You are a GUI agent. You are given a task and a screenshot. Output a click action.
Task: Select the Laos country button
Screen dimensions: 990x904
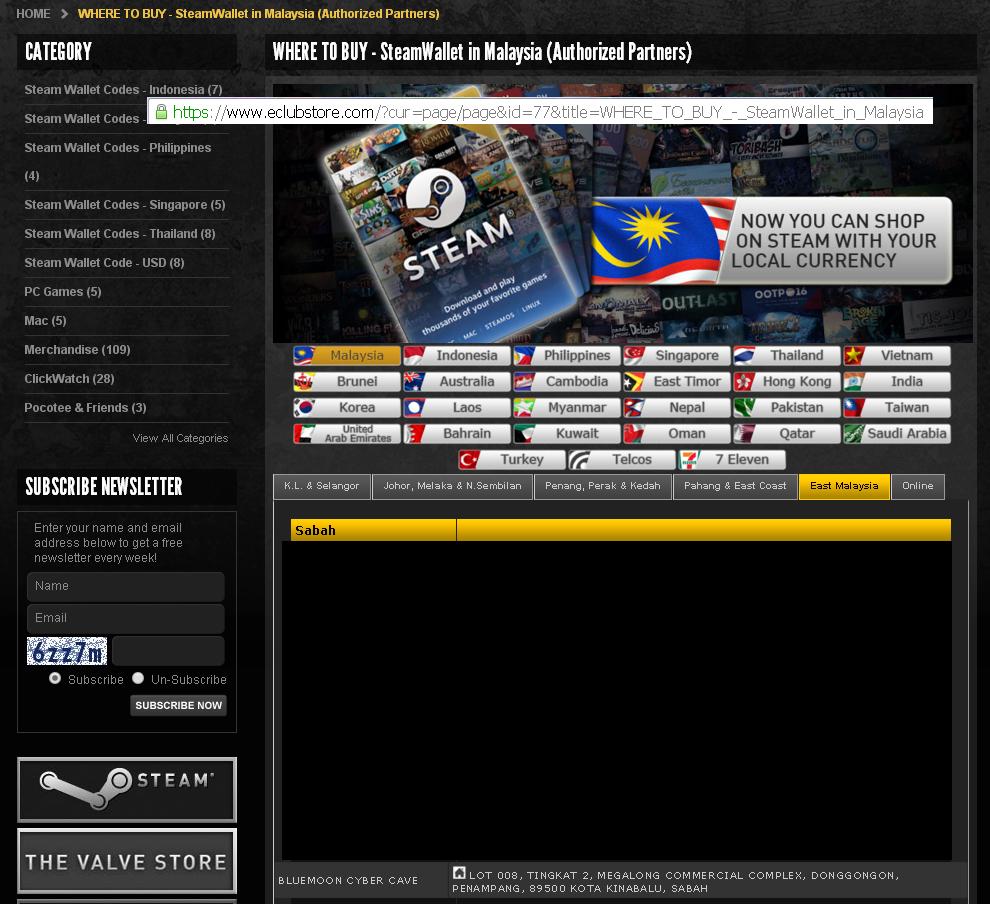click(x=456, y=408)
